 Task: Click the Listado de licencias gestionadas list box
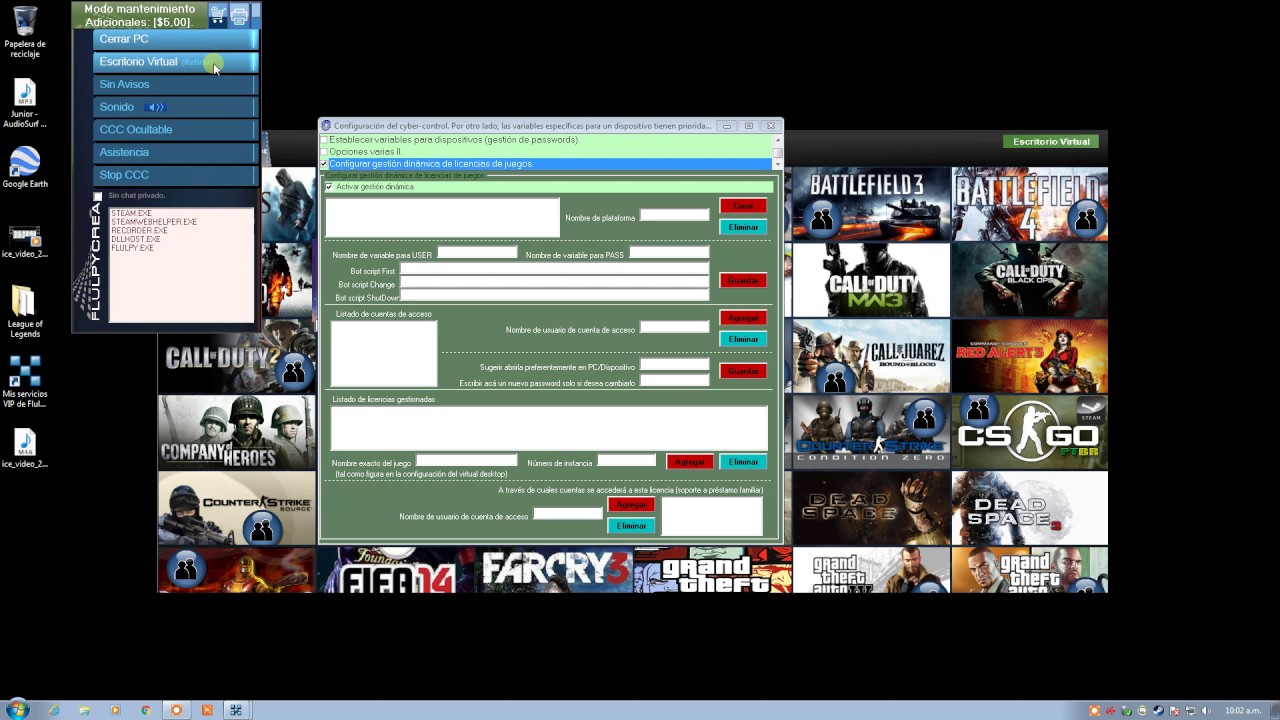tap(549, 428)
